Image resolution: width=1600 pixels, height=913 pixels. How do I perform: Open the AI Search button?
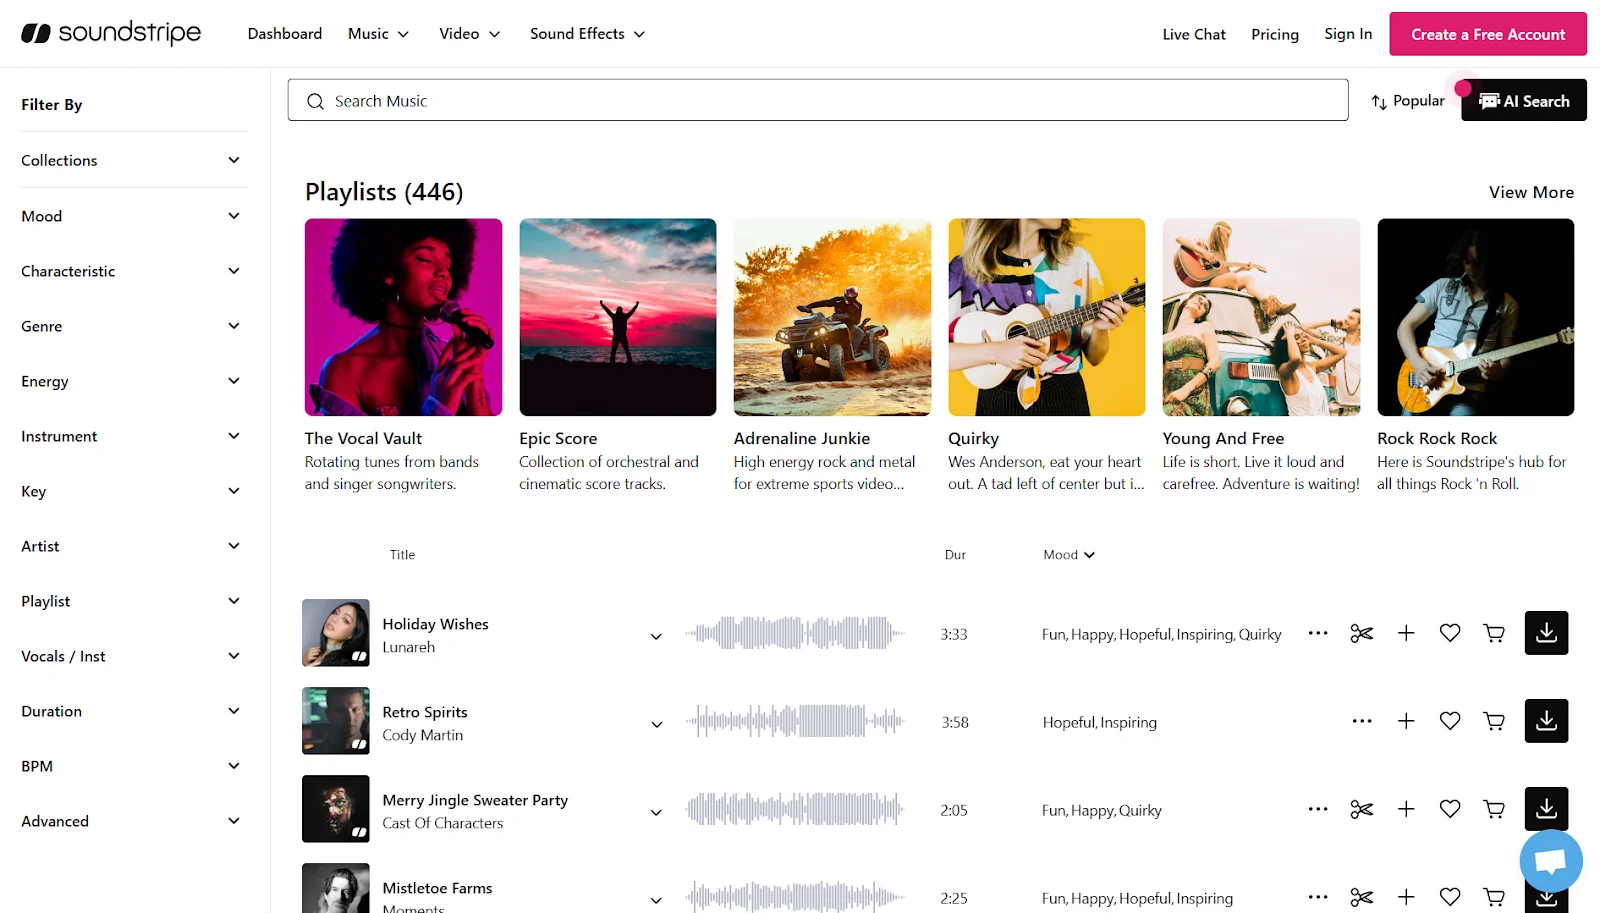coord(1524,100)
